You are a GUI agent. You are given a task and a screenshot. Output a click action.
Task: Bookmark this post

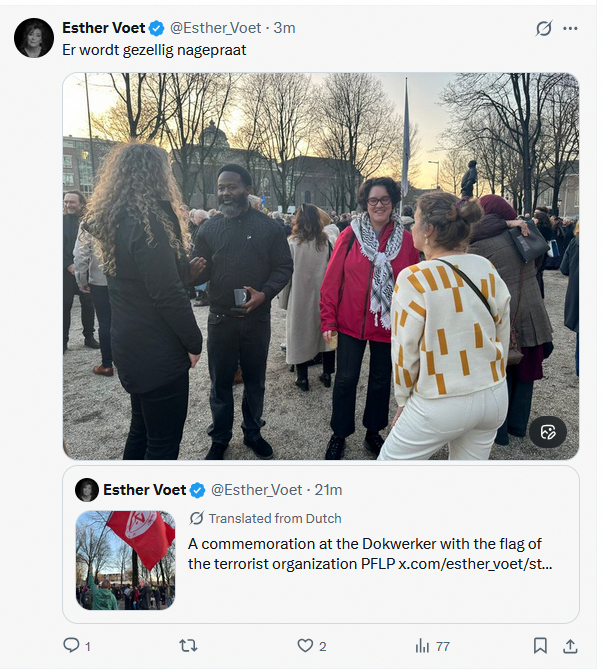click(x=540, y=646)
